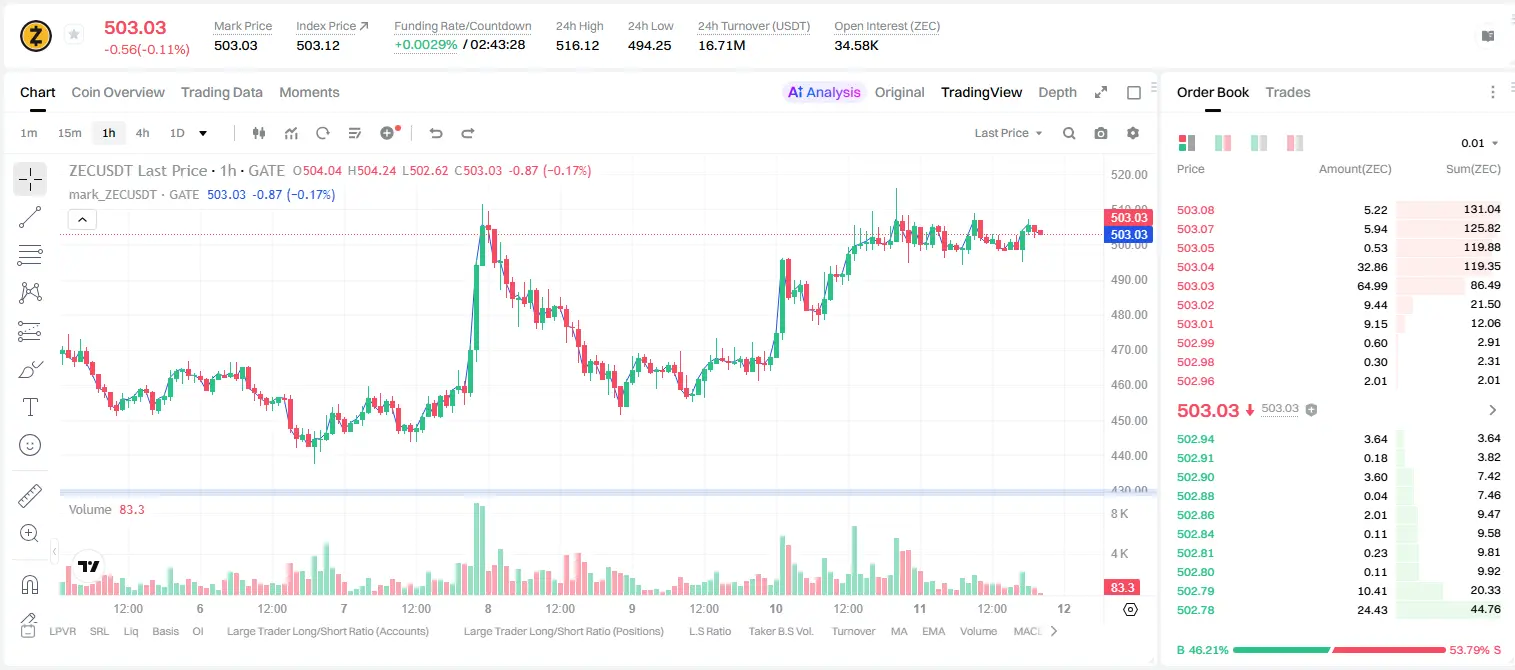
Task: Show only buy orders in order book
Action: 1259,143
